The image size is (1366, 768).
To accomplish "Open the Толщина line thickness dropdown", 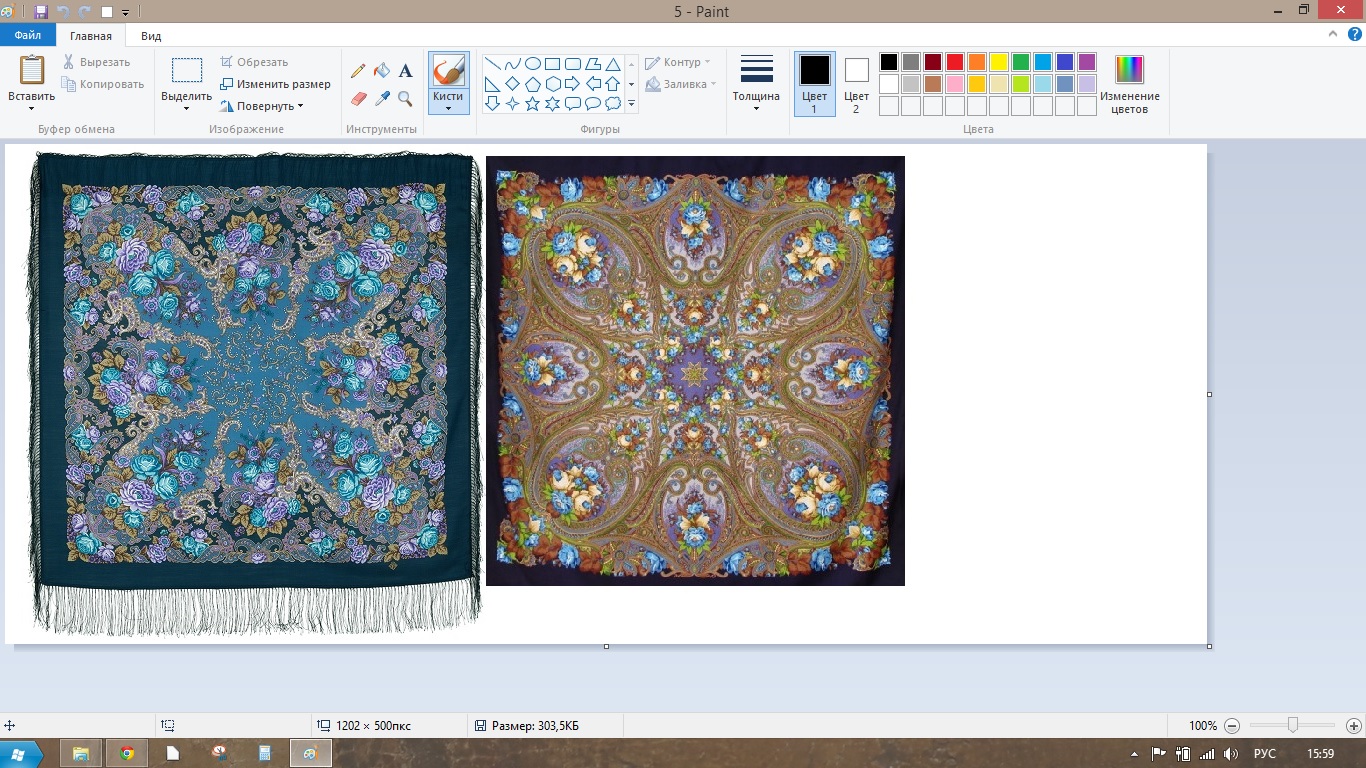I will 756,84.
